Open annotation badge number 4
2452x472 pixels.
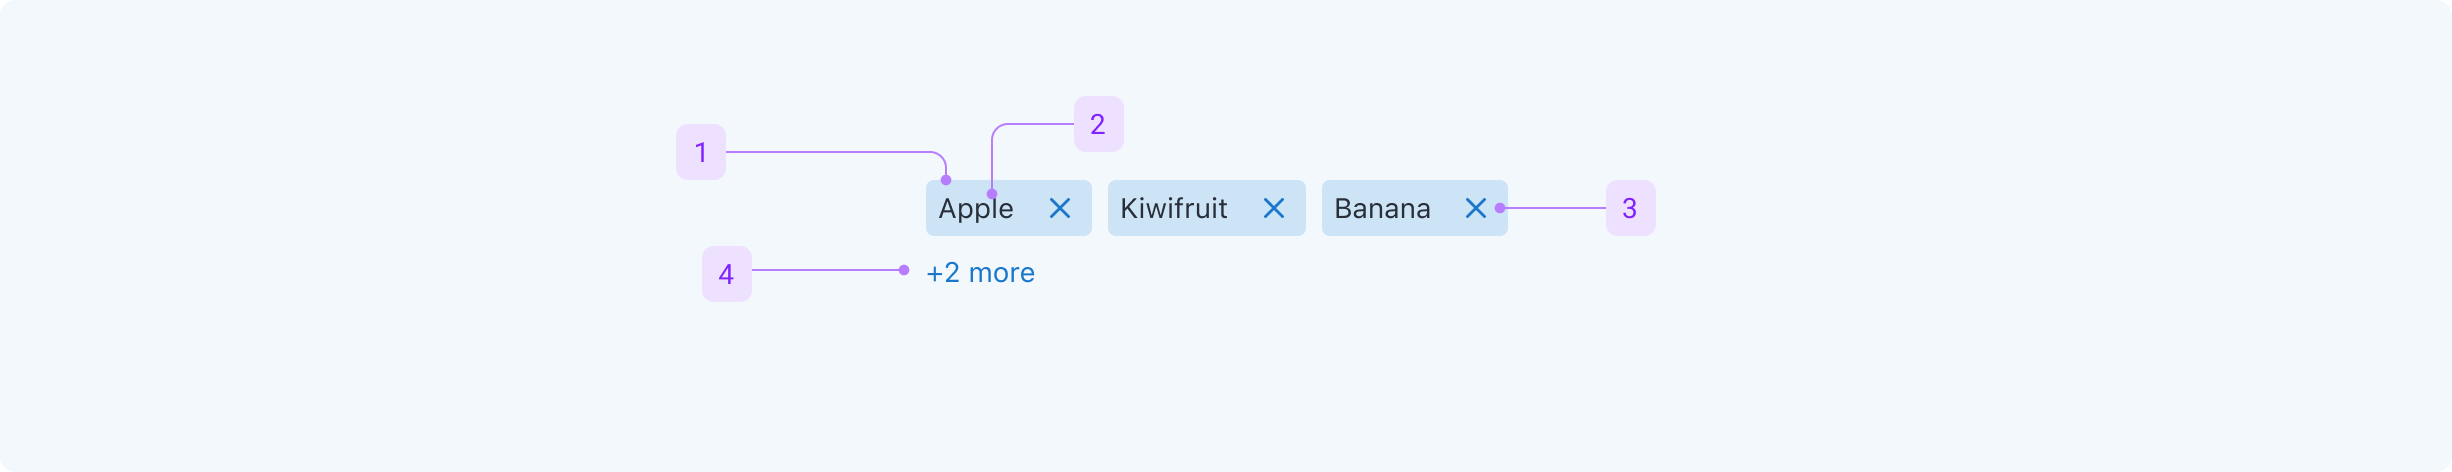[727, 274]
